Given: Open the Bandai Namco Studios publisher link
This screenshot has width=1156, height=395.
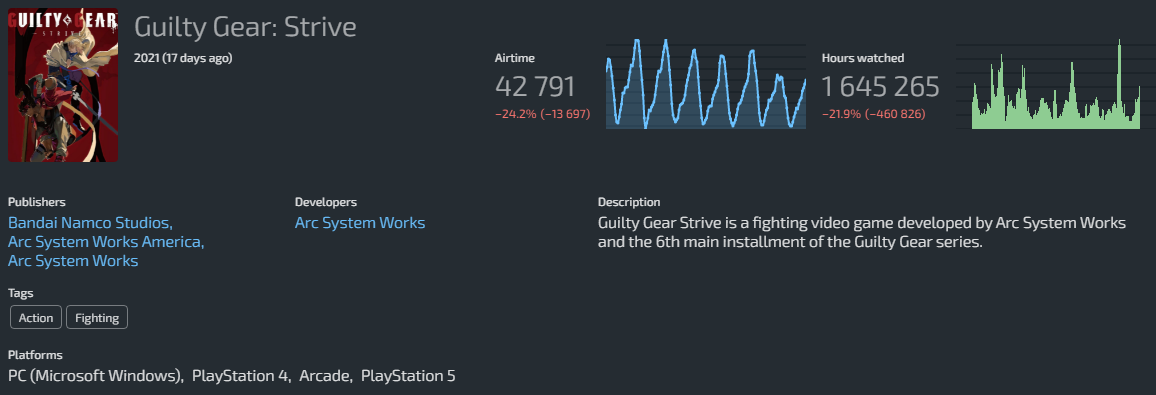Looking at the screenshot, I should pos(90,223).
